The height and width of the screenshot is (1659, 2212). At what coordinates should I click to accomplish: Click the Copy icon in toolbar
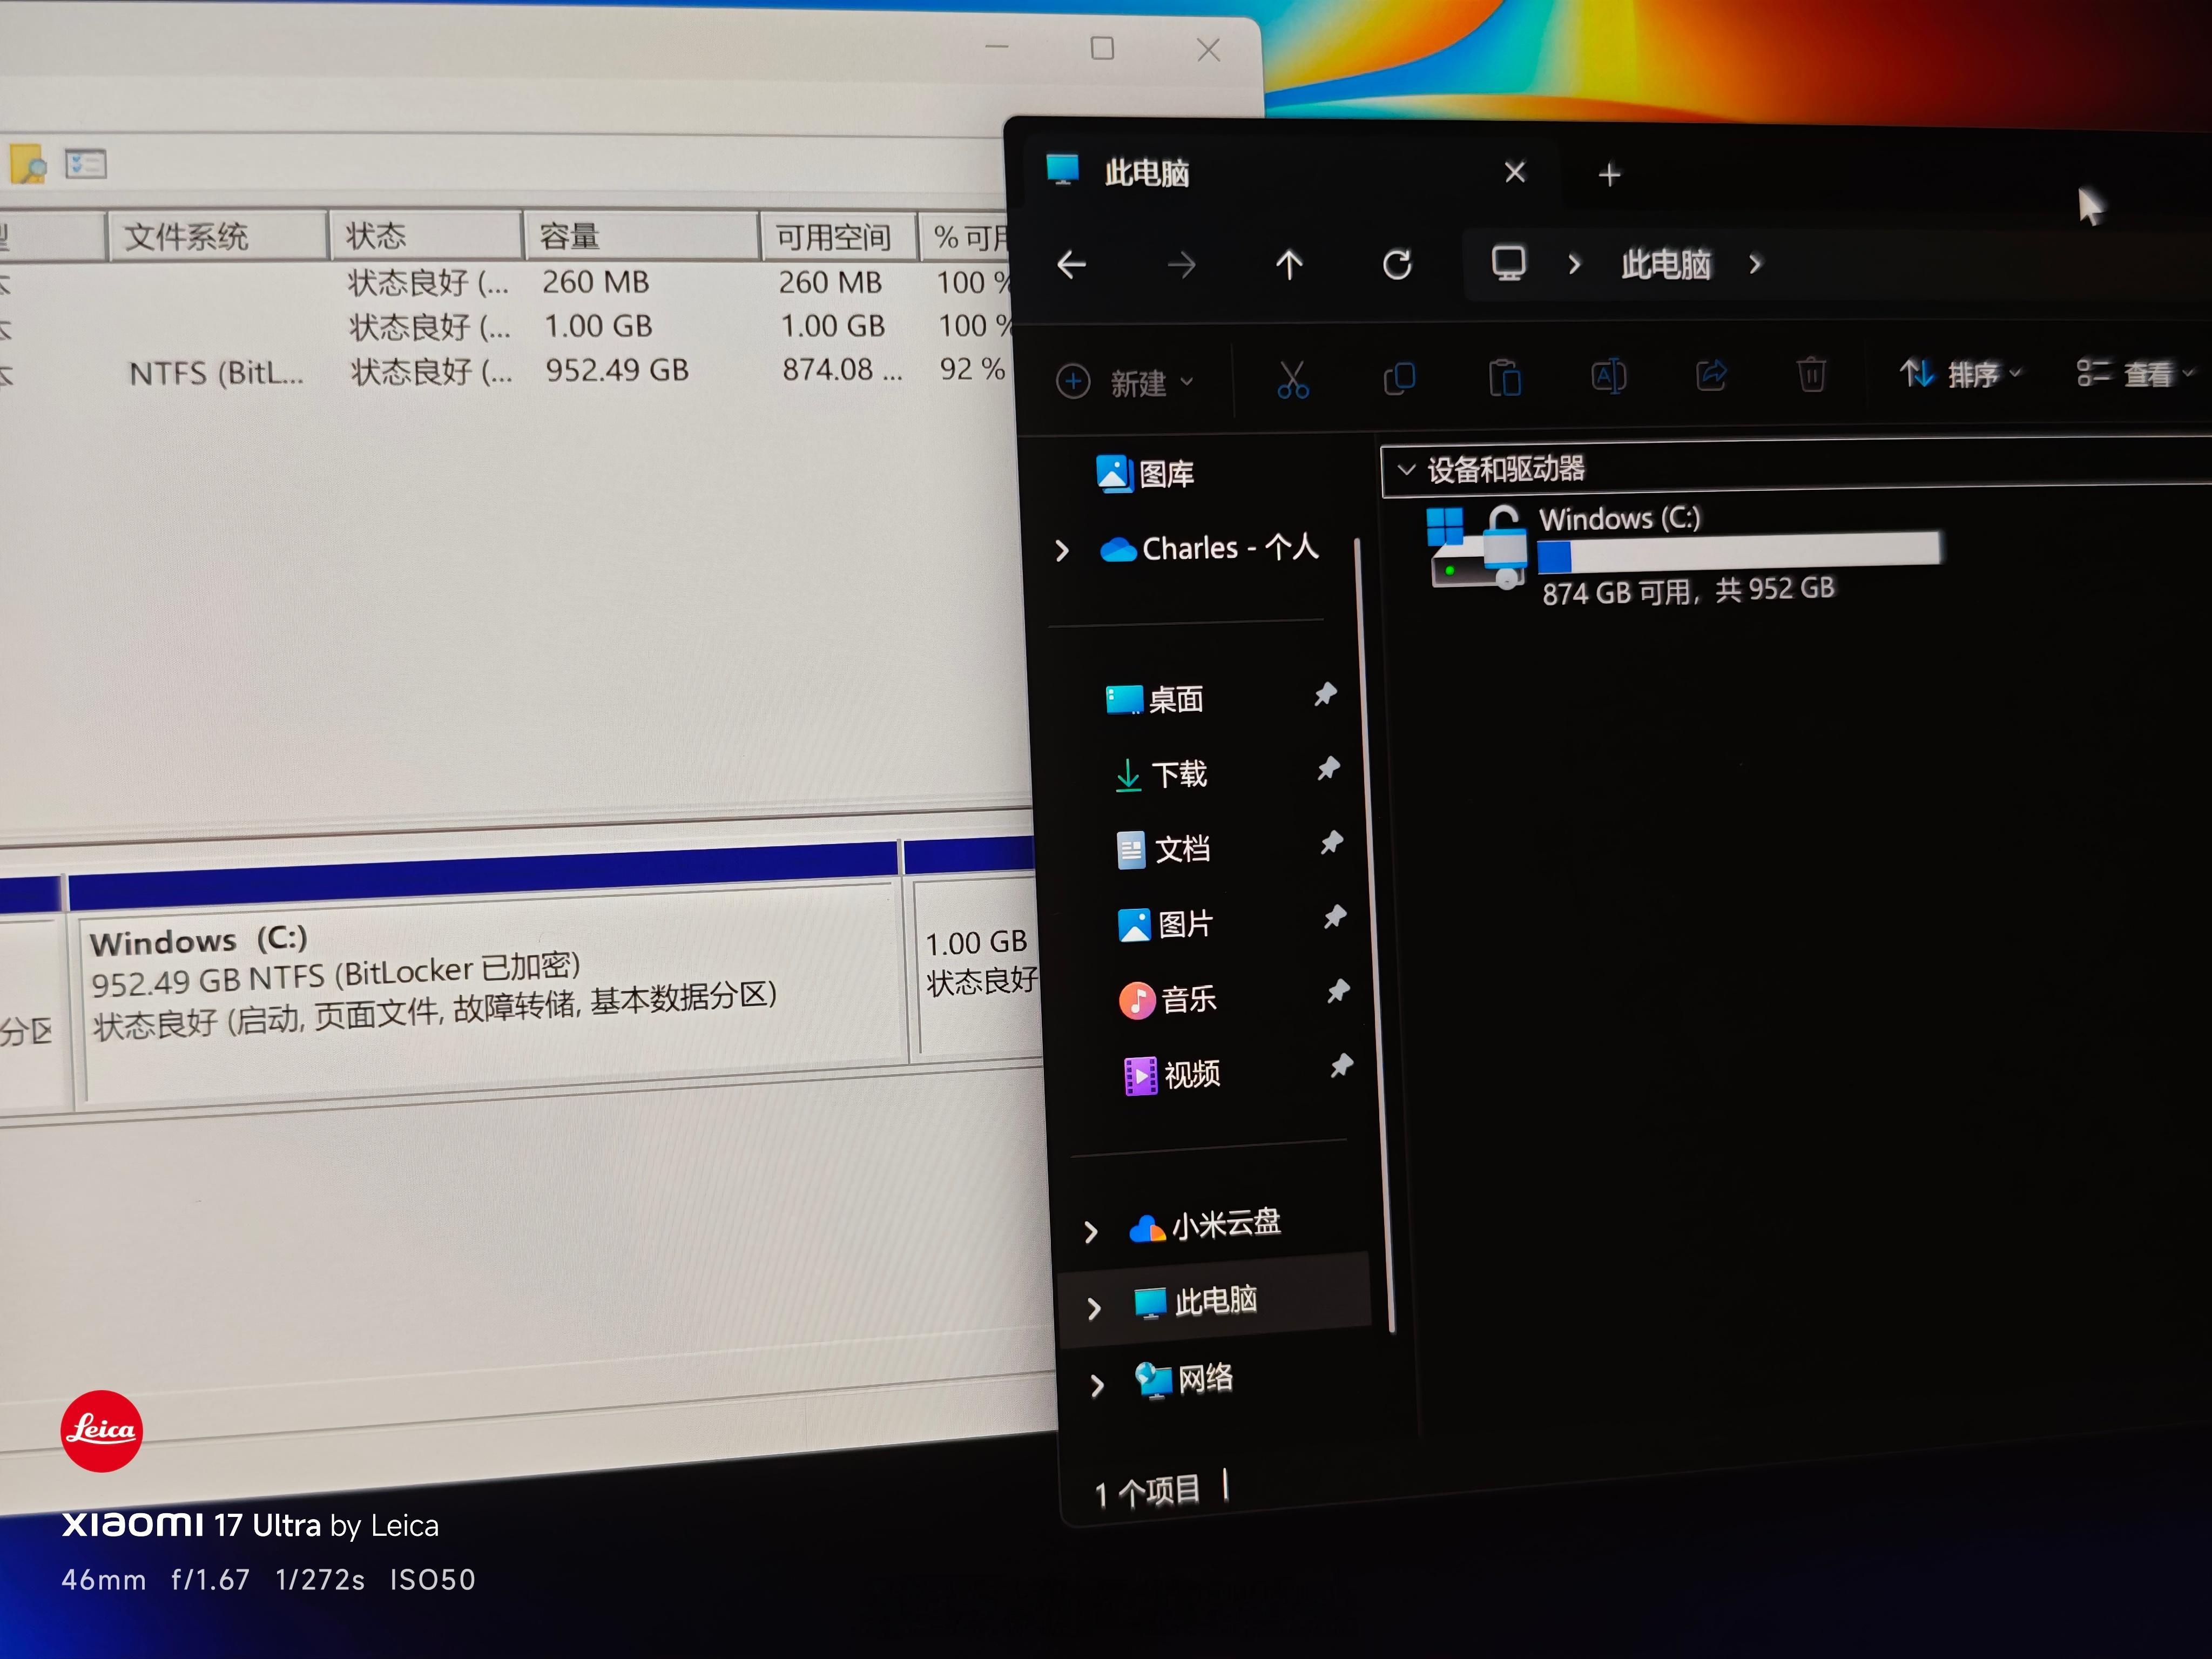pyautogui.click(x=1399, y=379)
